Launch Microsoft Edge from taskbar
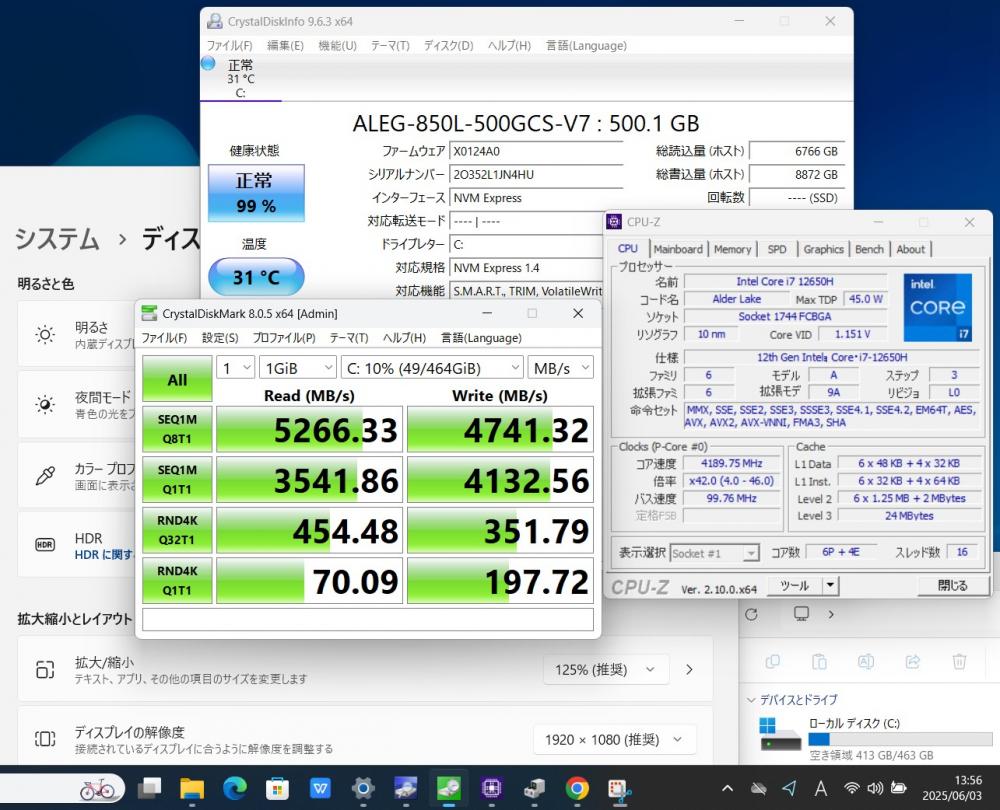The width and height of the screenshot is (1000, 810). (234, 789)
